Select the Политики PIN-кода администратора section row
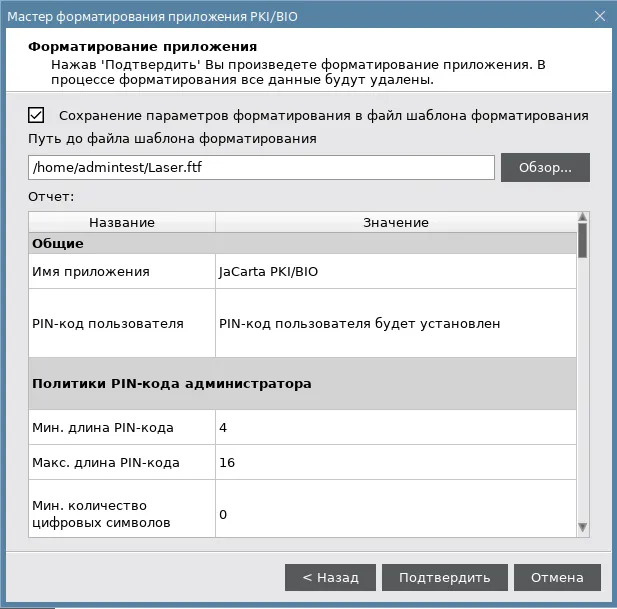The image size is (617, 609). (x=302, y=383)
